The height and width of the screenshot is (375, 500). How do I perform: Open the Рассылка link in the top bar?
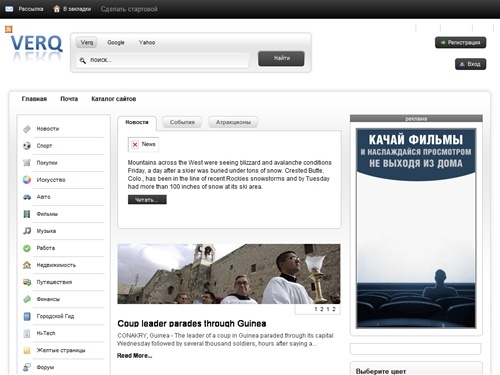pos(31,9)
